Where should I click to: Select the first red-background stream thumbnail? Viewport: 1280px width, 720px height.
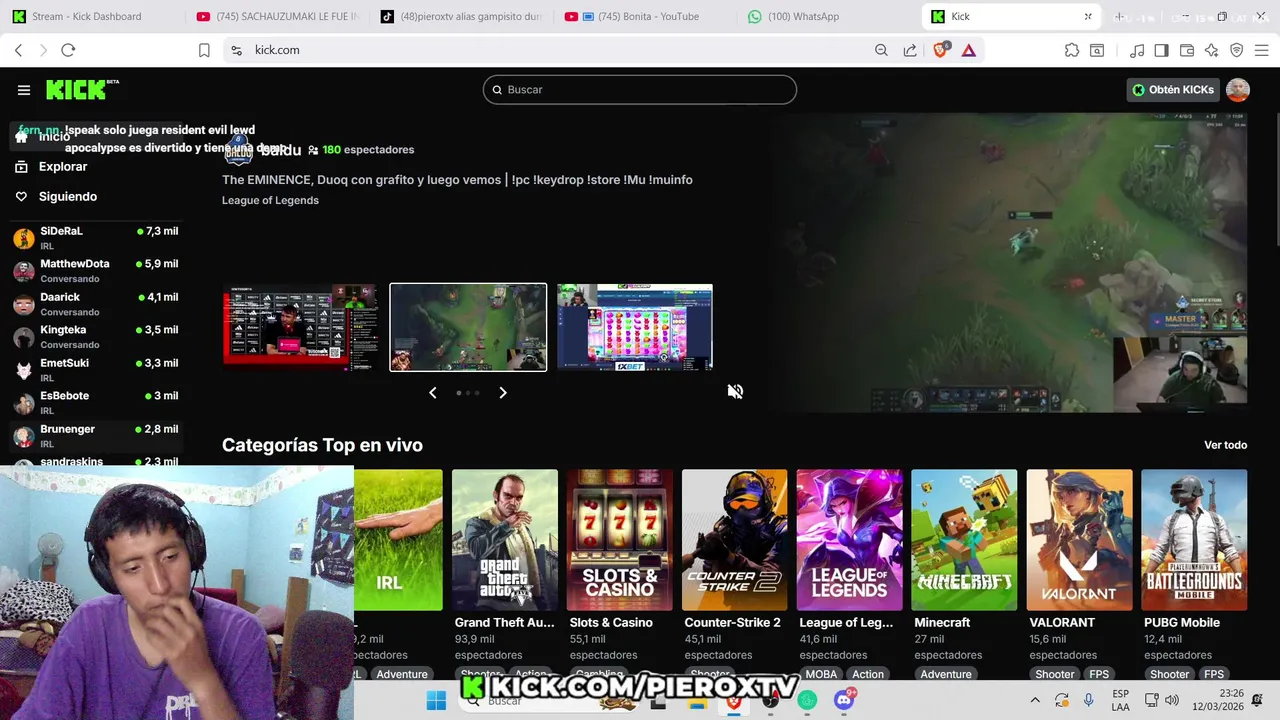tap(301, 327)
